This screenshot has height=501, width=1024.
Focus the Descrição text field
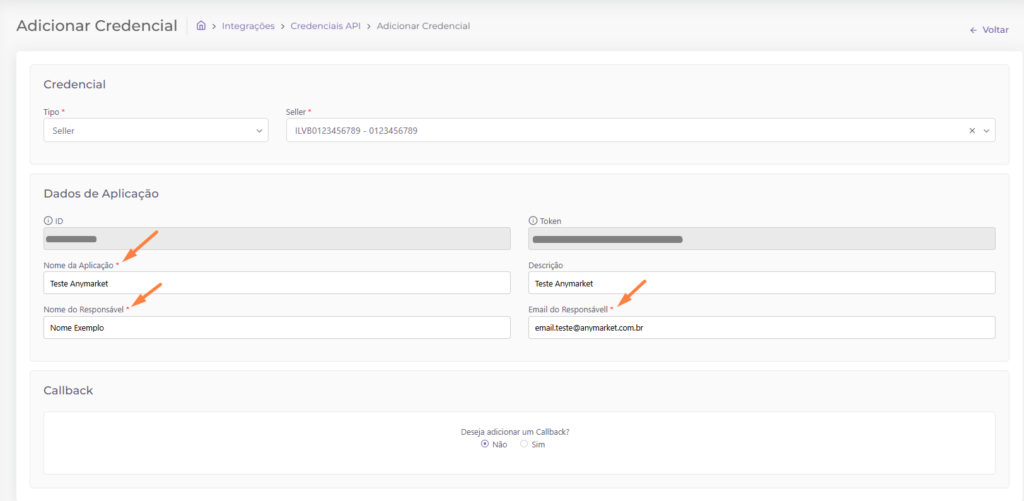pyautogui.click(x=761, y=283)
